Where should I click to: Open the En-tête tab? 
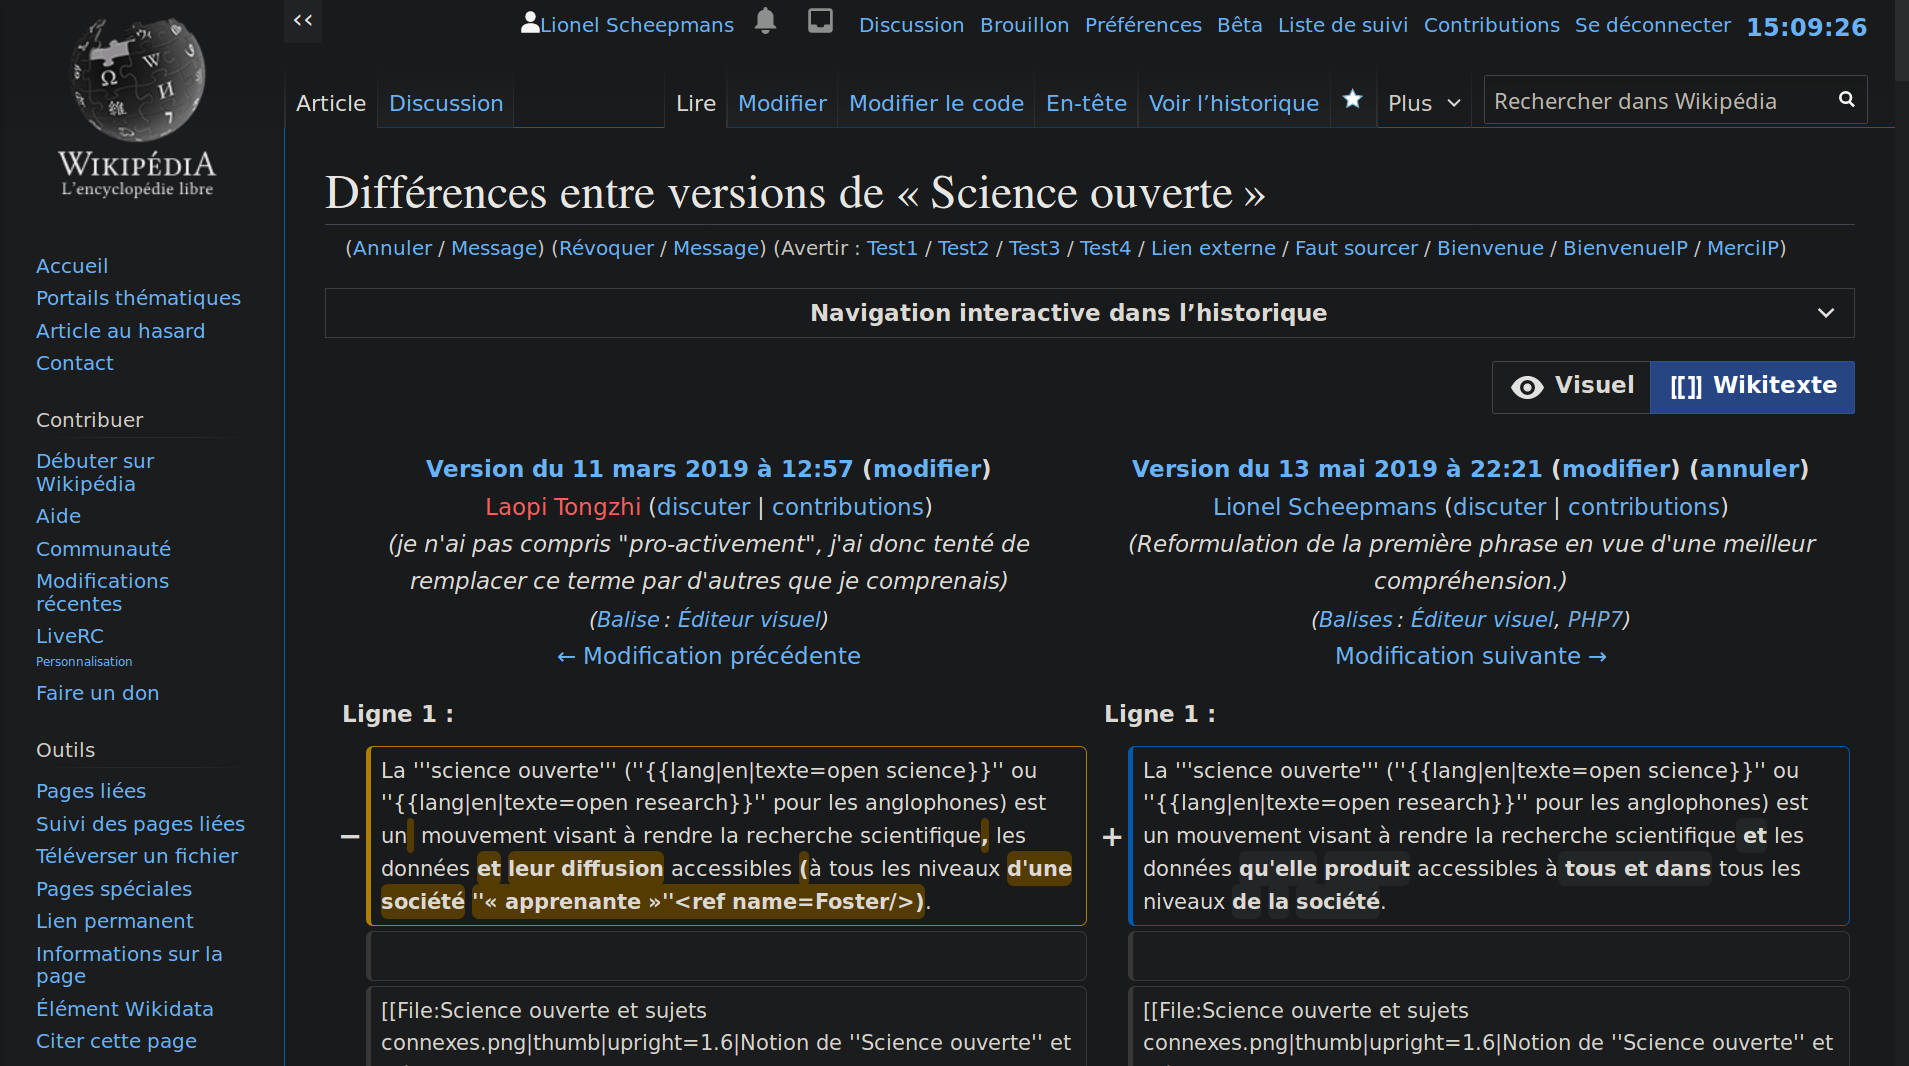pos(1086,103)
